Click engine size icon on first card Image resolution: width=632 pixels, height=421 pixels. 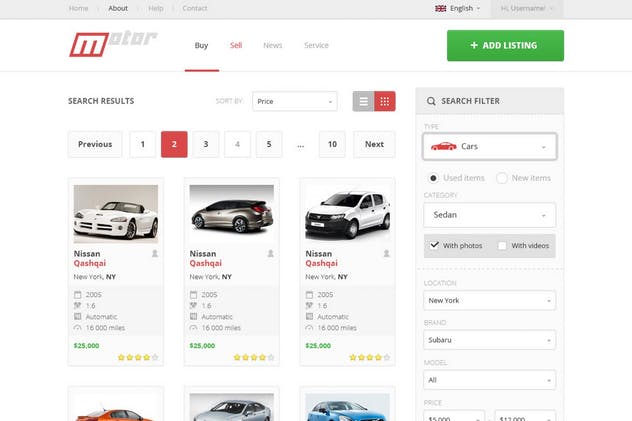tap(78, 305)
